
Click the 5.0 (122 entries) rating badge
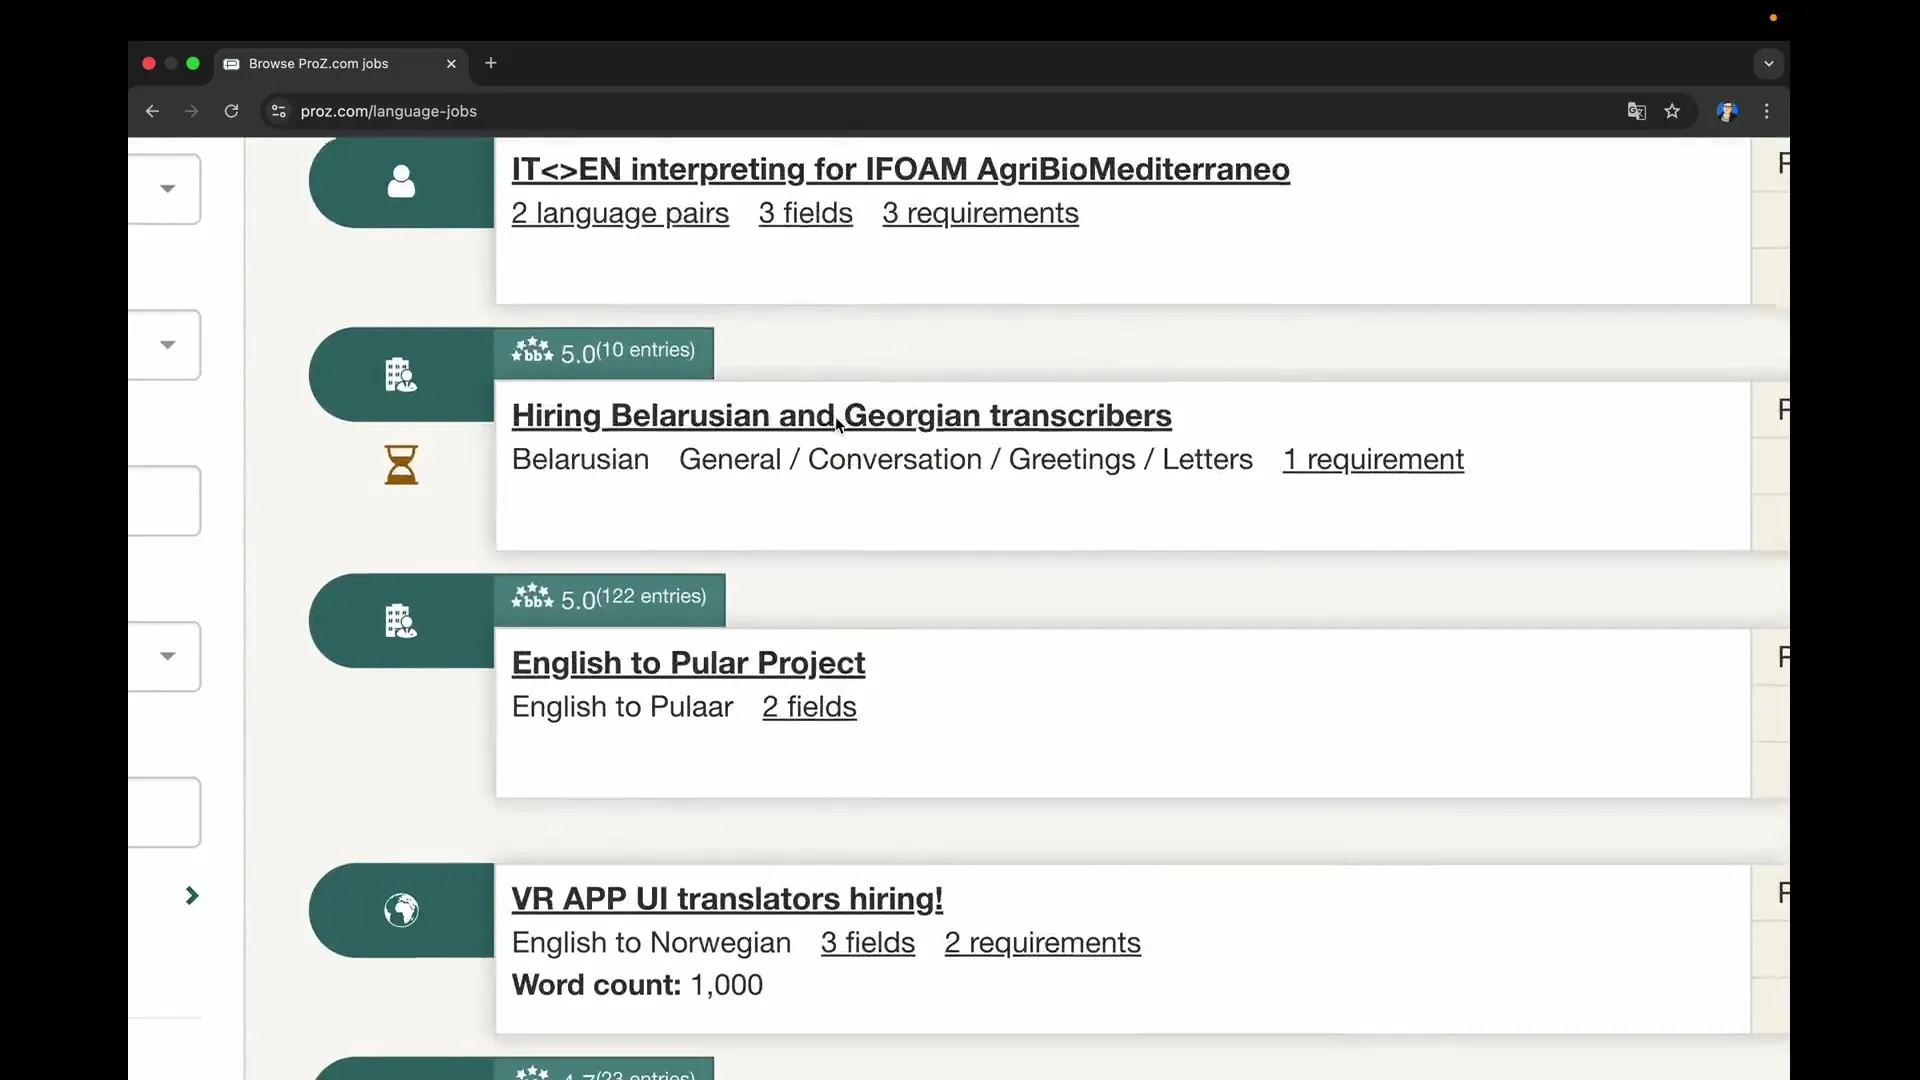click(609, 598)
